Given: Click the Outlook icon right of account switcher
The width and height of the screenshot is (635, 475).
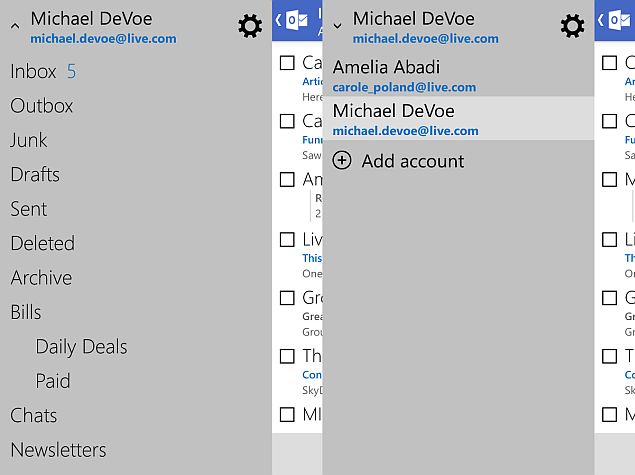Looking at the screenshot, I should (614, 20).
